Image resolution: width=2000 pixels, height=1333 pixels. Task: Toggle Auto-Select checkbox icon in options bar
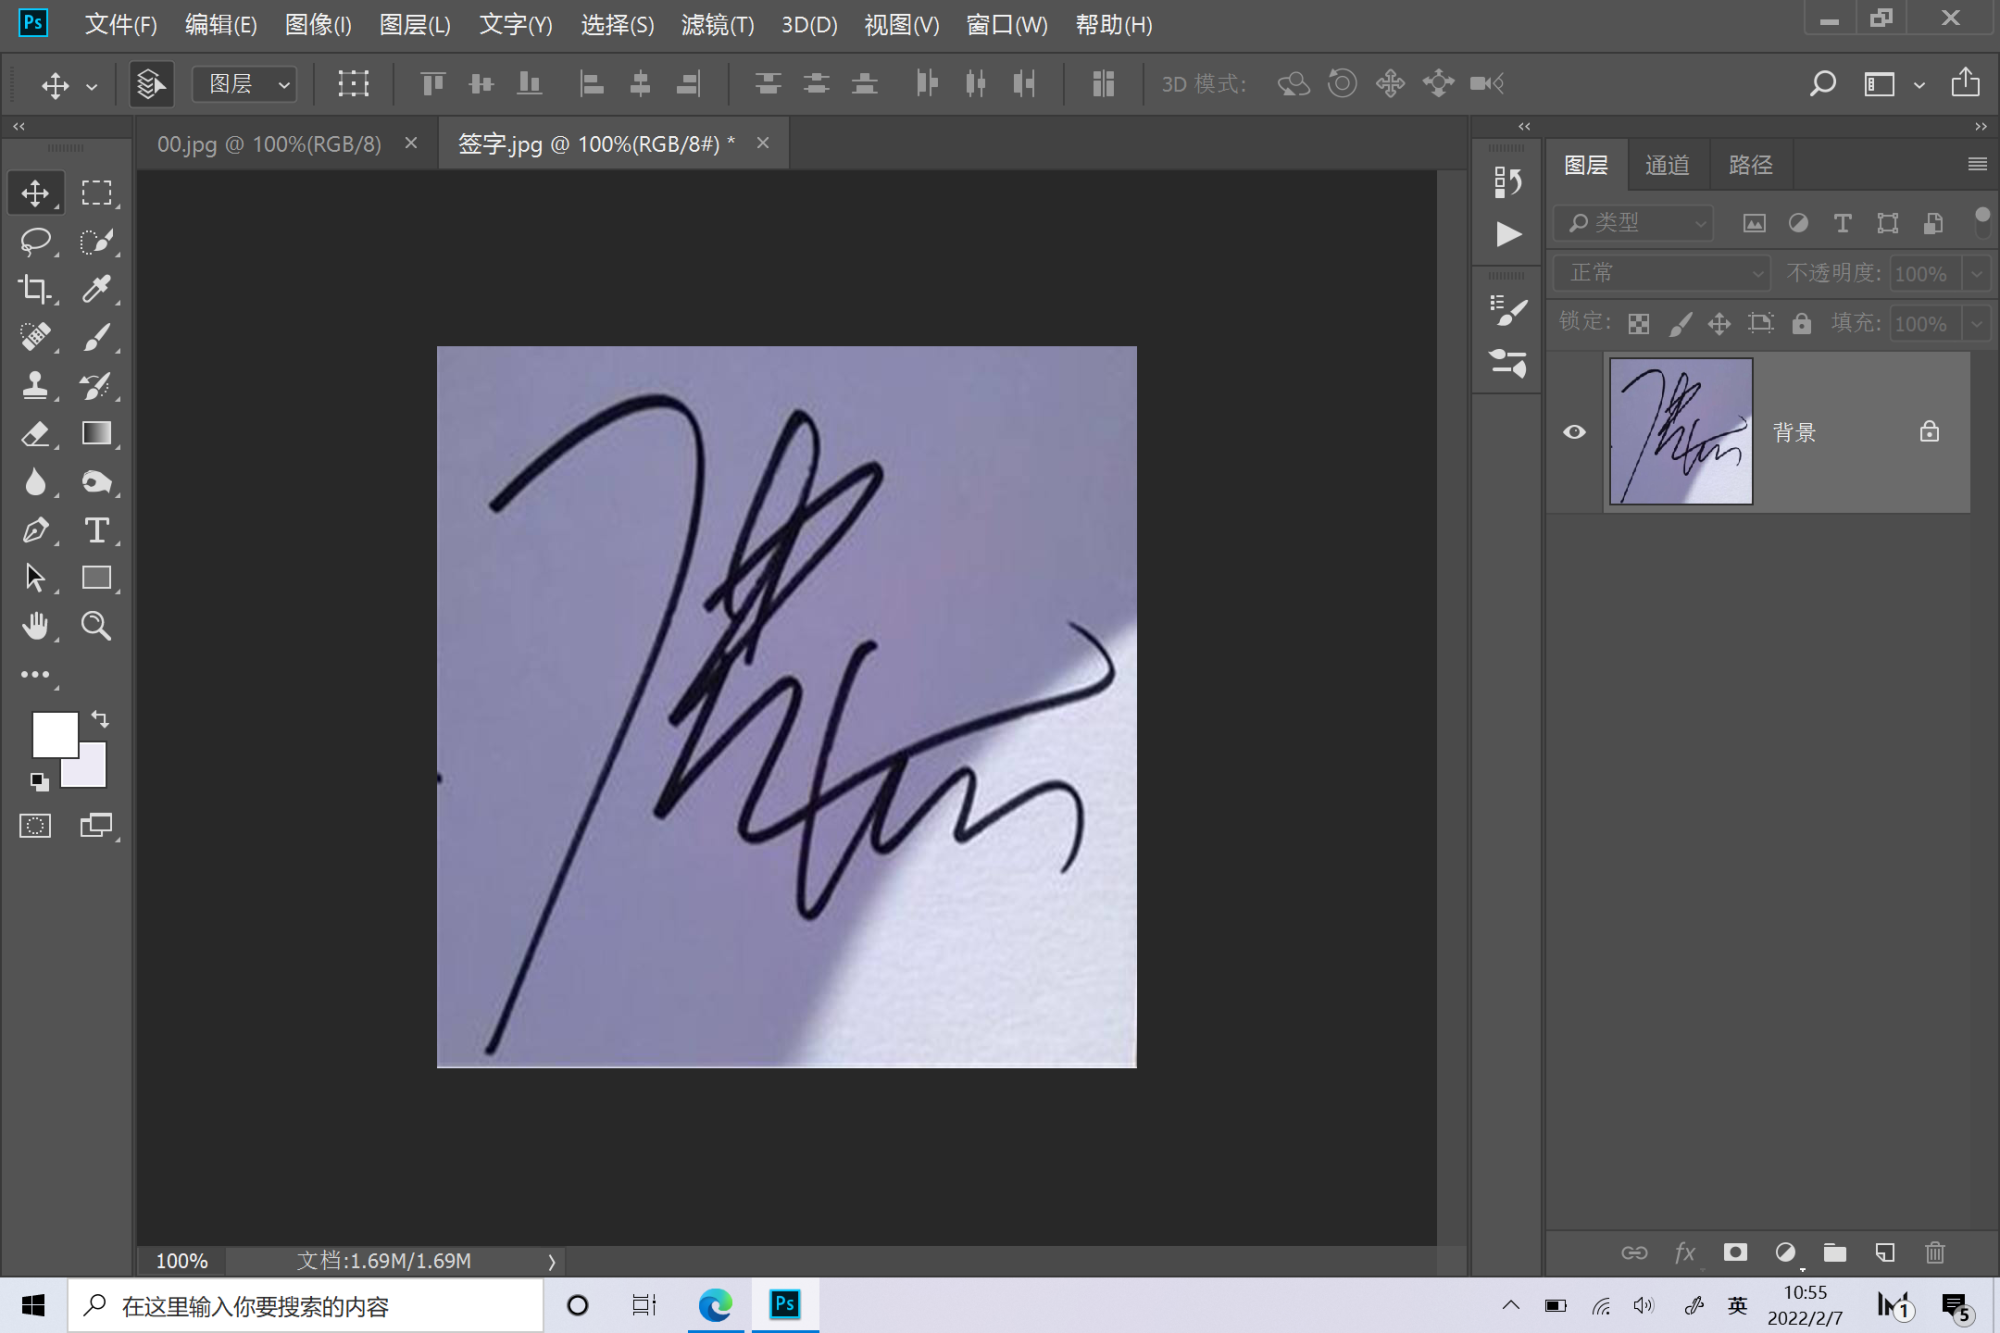151,84
